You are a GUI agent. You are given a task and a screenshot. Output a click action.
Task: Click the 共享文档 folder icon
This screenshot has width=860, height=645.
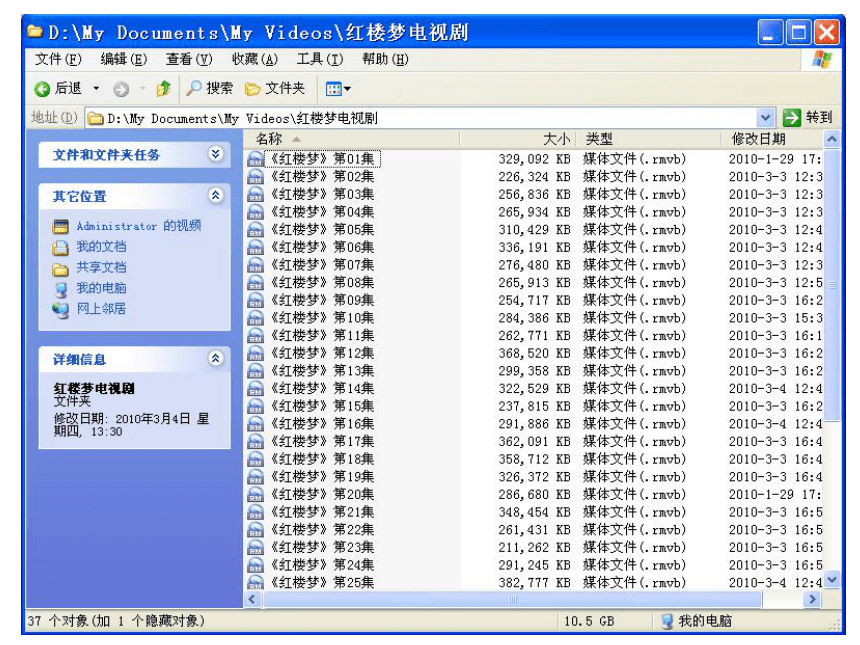pyautogui.click(x=60, y=268)
